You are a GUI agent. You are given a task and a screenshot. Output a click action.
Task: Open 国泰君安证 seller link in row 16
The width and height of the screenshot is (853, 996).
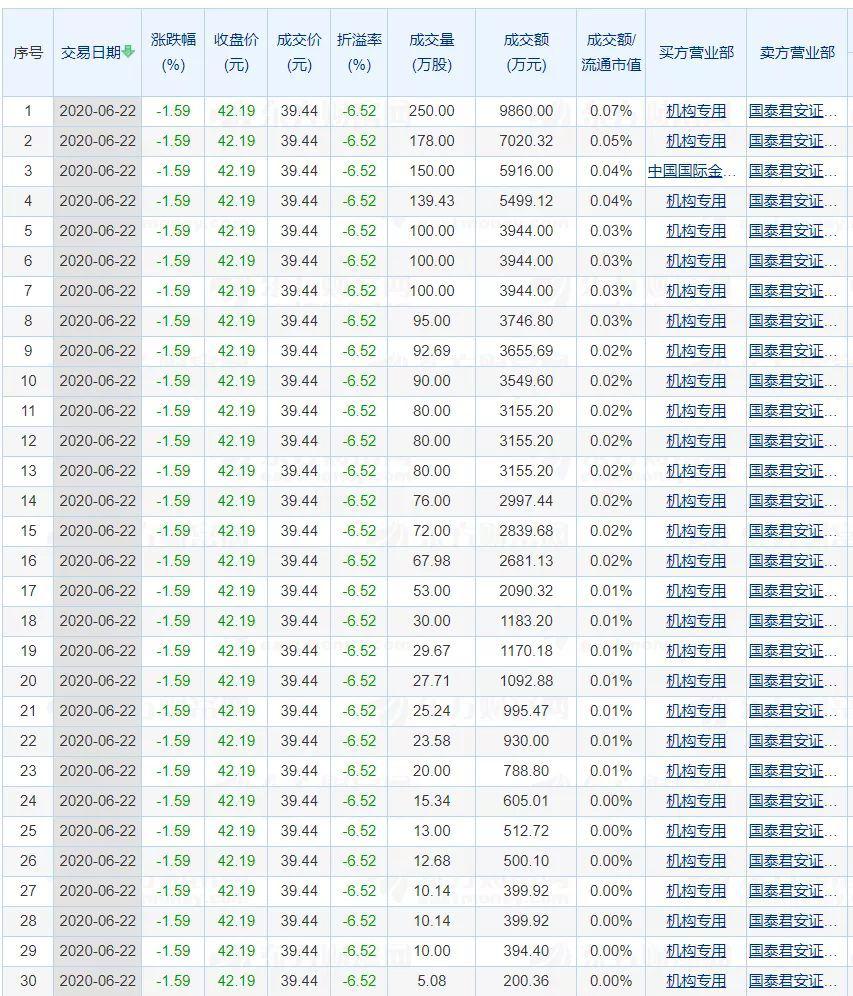(x=792, y=562)
